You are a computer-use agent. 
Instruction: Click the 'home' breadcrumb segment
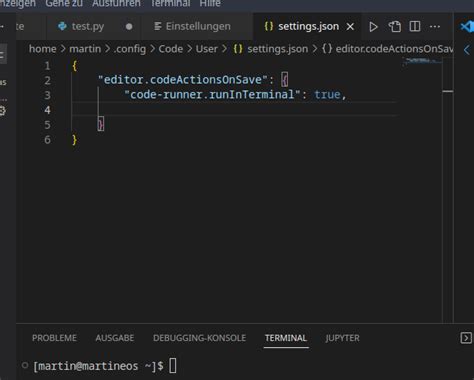point(43,49)
